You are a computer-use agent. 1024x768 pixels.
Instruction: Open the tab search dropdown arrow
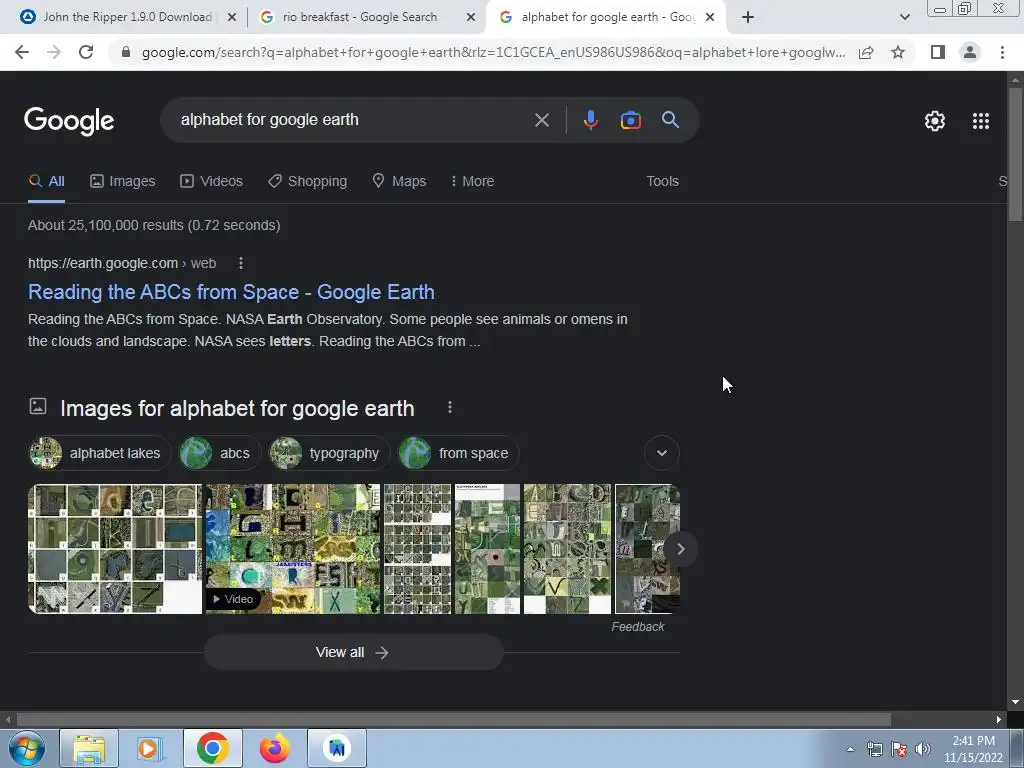point(904,17)
